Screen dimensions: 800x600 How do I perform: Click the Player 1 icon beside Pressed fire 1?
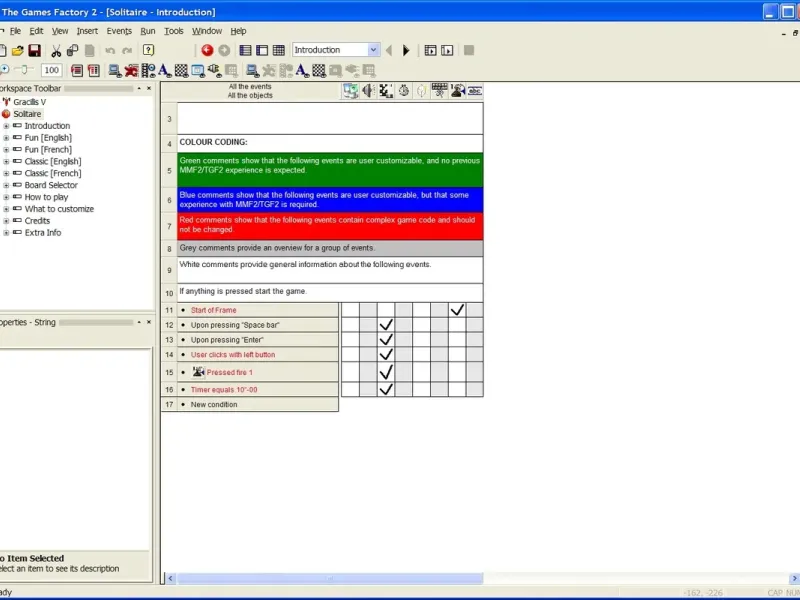pos(198,372)
